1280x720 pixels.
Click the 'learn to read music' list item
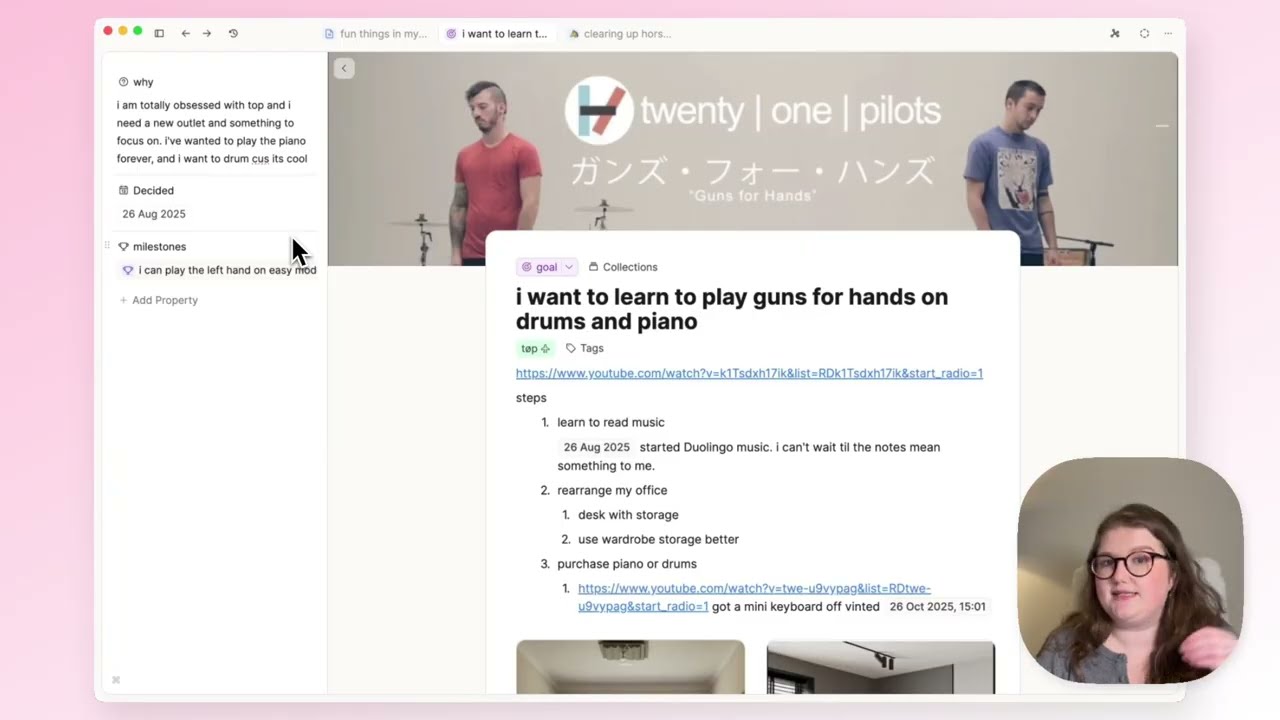click(x=610, y=422)
